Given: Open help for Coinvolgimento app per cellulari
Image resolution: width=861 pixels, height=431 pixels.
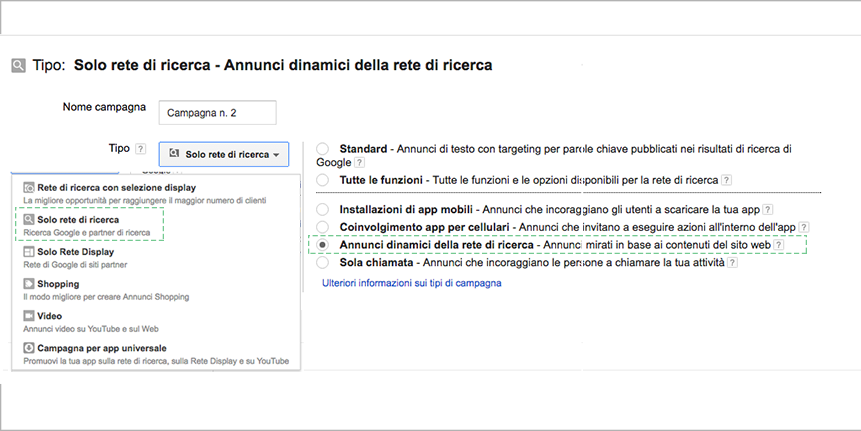Looking at the screenshot, I should point(803,227).
